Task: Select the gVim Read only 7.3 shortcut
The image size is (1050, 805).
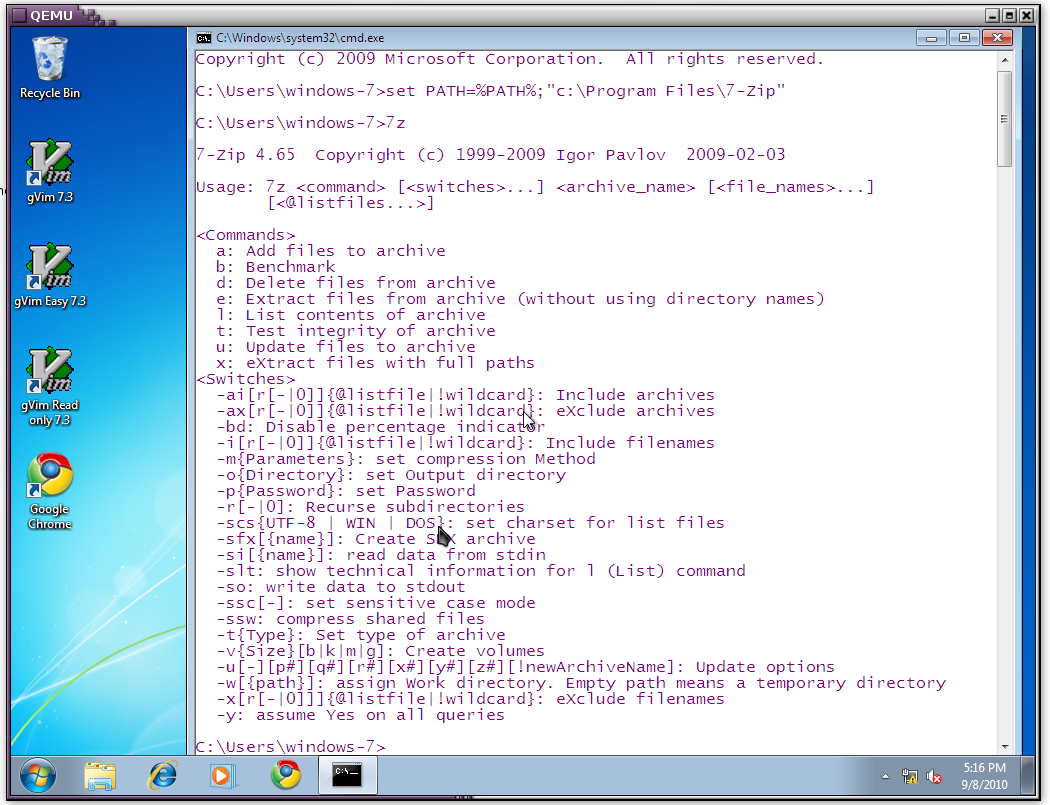Action: point(50,378)
